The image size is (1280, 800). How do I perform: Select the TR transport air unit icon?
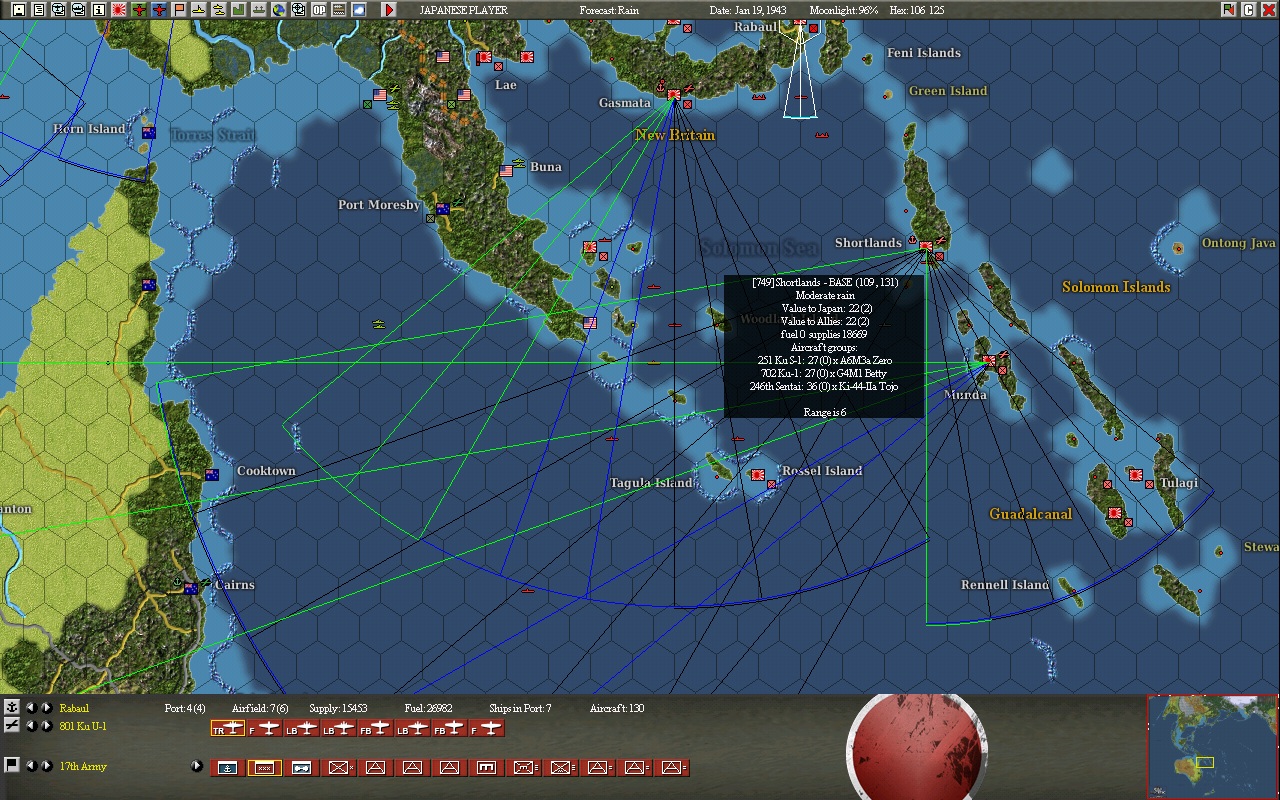pos(228,729)
